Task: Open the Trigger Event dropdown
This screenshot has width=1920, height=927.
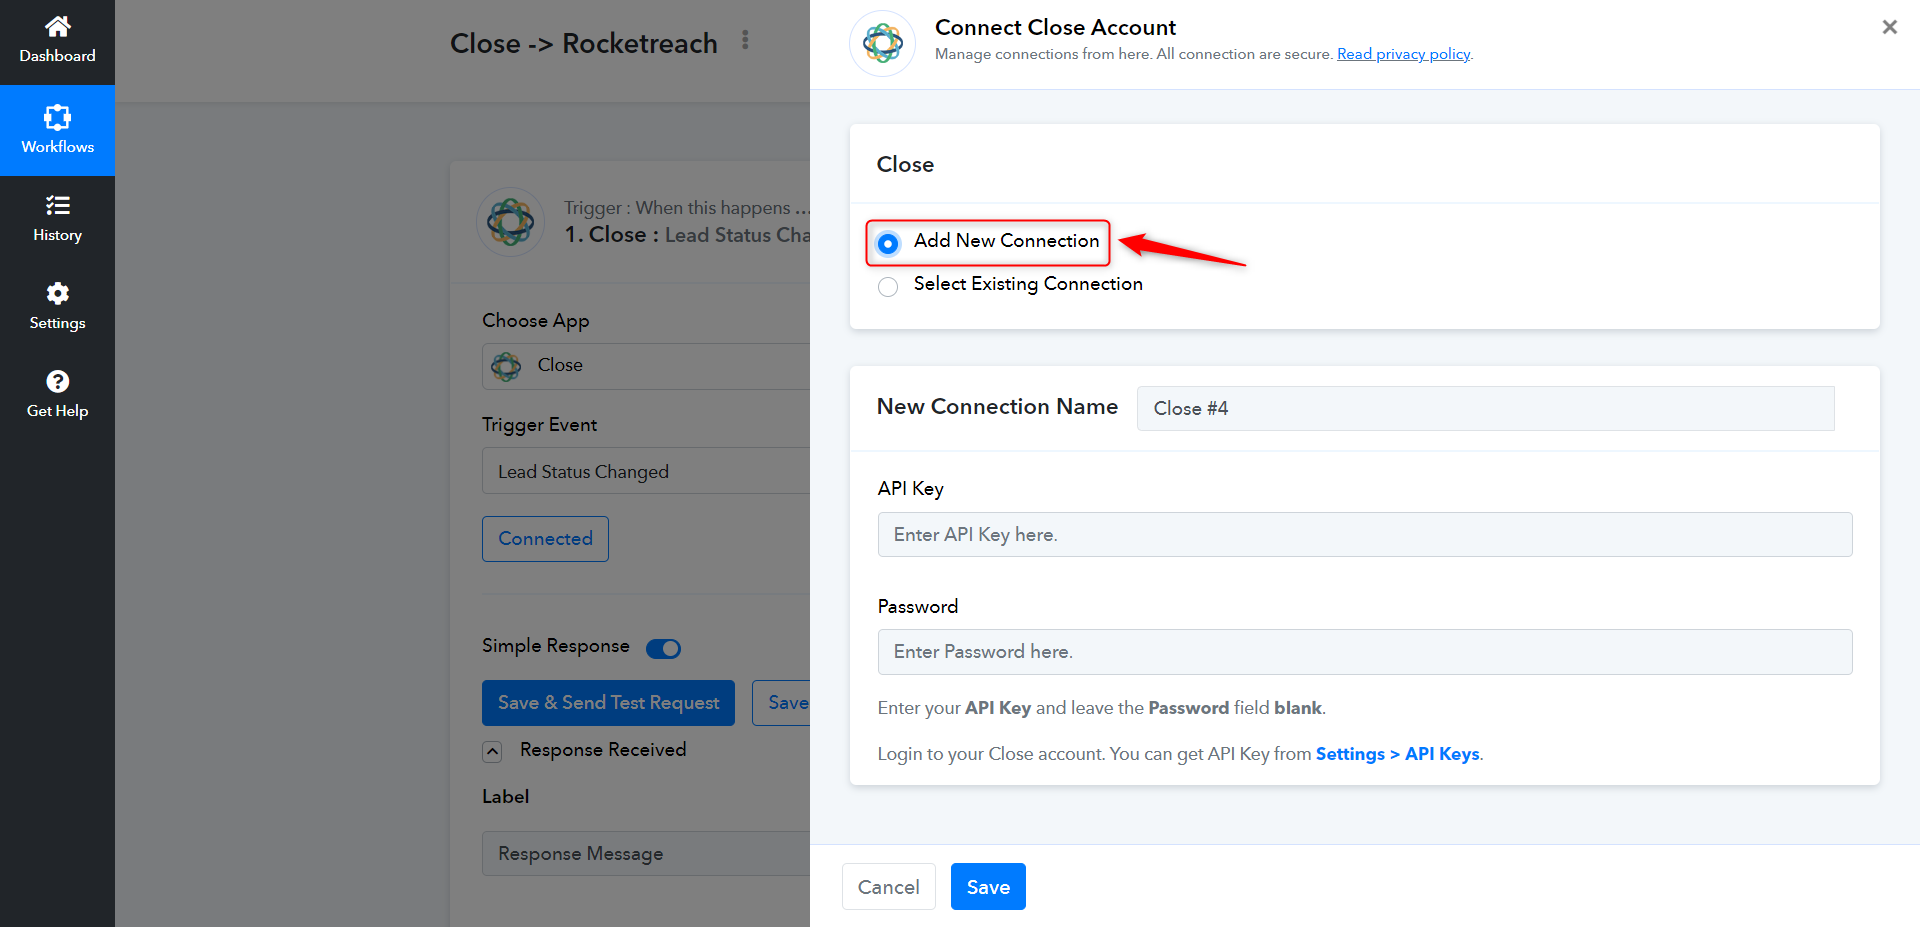Action: (x=646, y=471)
